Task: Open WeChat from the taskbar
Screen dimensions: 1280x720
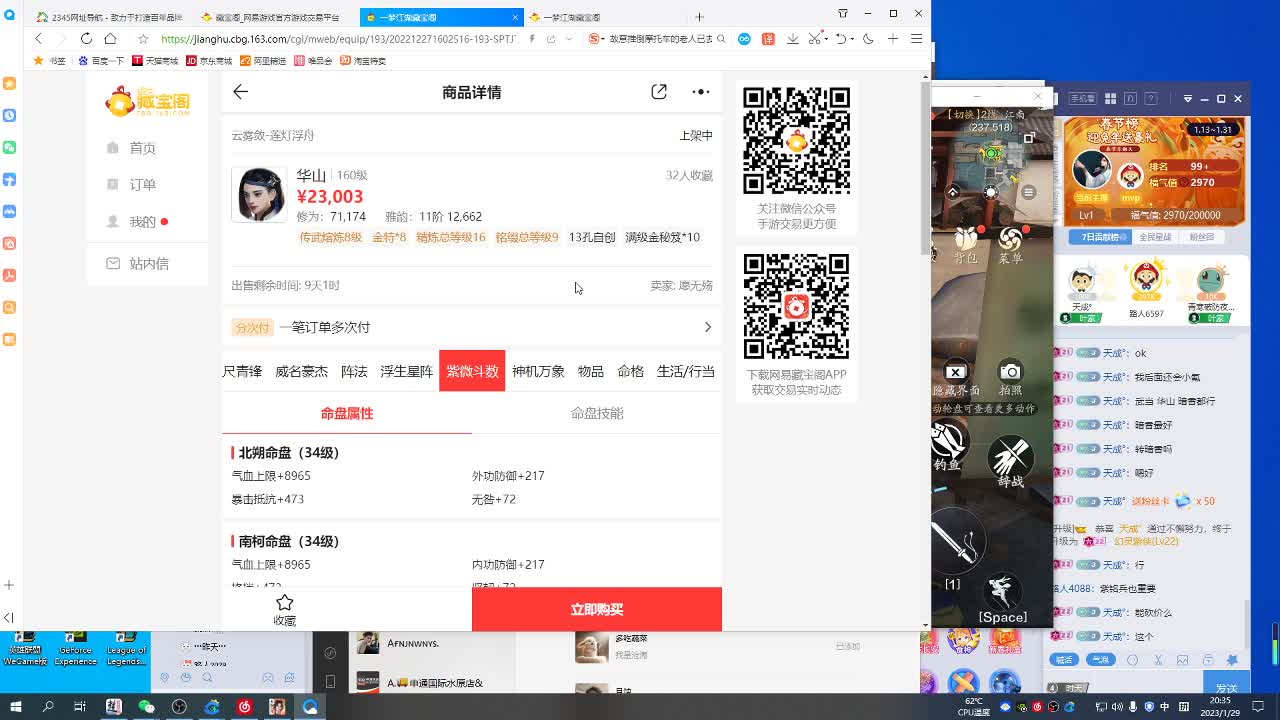Action: (x=146, y=706)
